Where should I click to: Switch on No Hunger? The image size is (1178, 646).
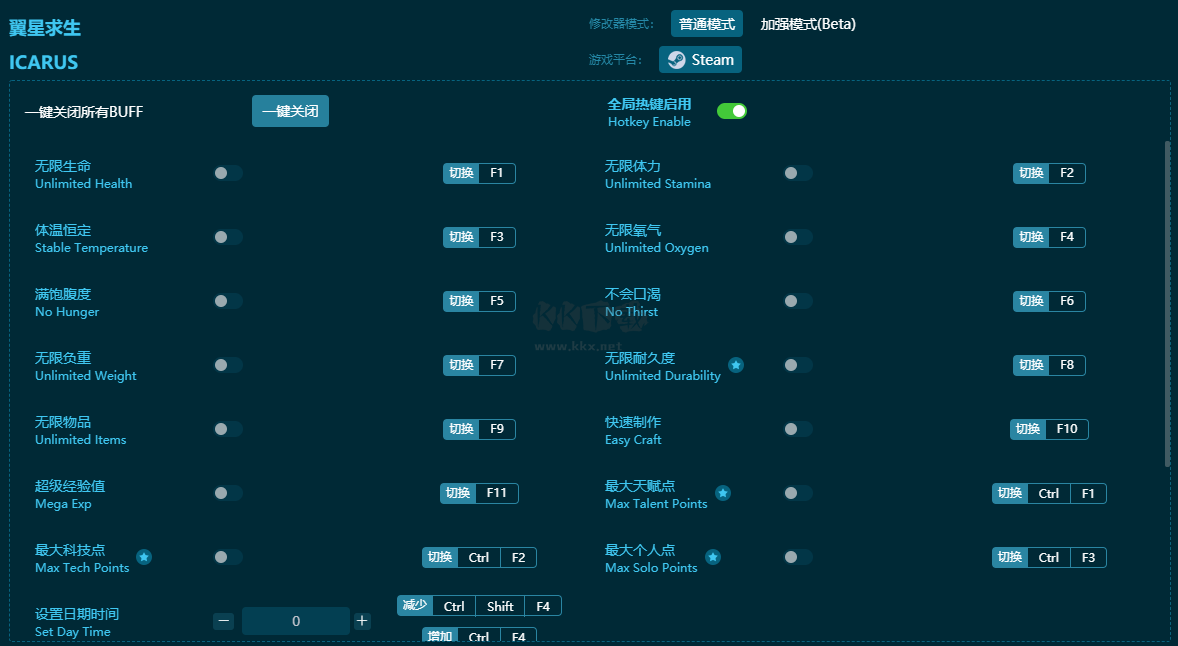point(228,301)
